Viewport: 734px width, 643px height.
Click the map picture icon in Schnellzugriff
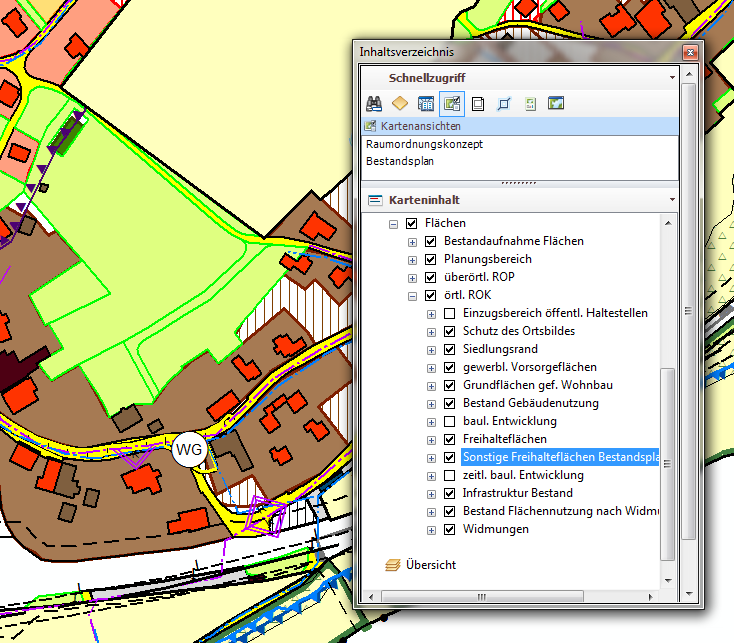click(556, 103)
